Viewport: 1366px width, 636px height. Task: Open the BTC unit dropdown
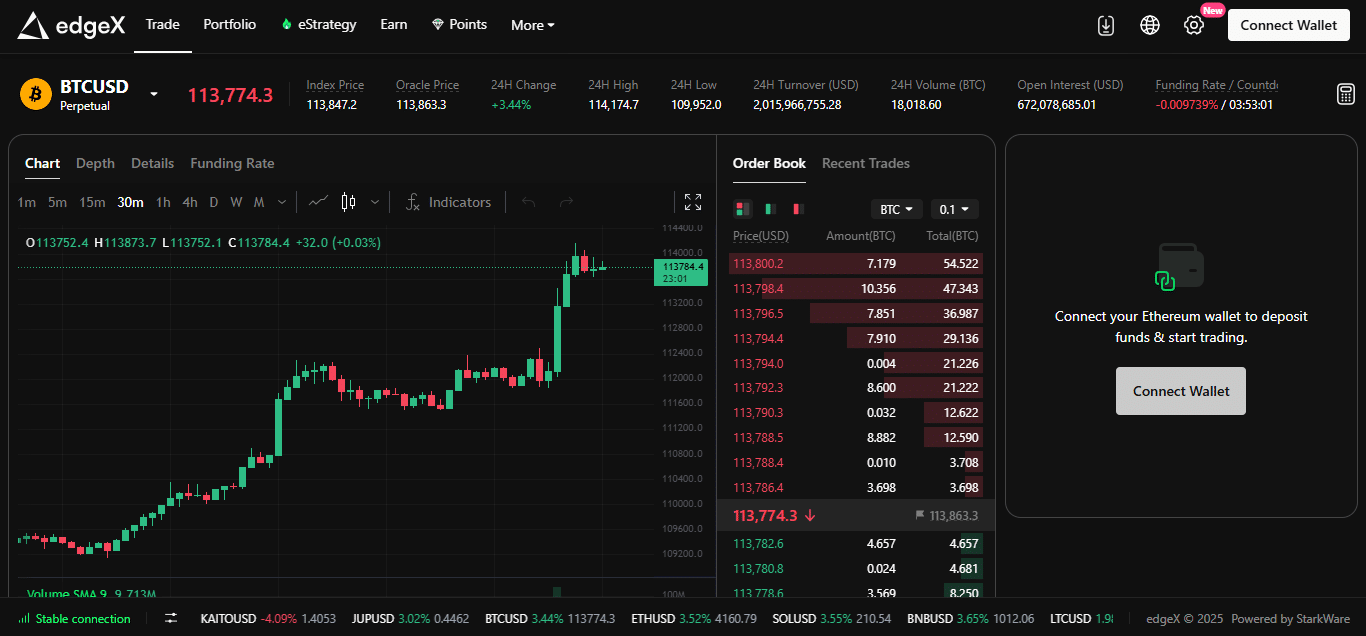[x=897, y=209]
